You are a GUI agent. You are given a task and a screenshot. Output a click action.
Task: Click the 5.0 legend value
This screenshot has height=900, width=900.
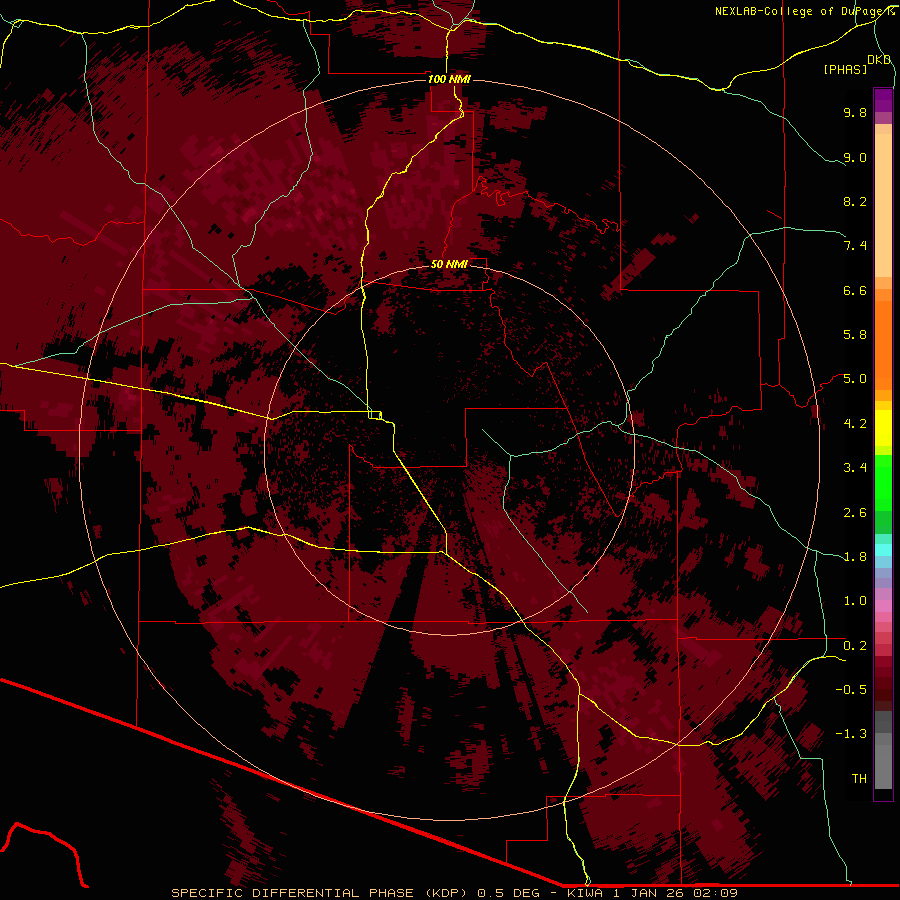(855, 379)
